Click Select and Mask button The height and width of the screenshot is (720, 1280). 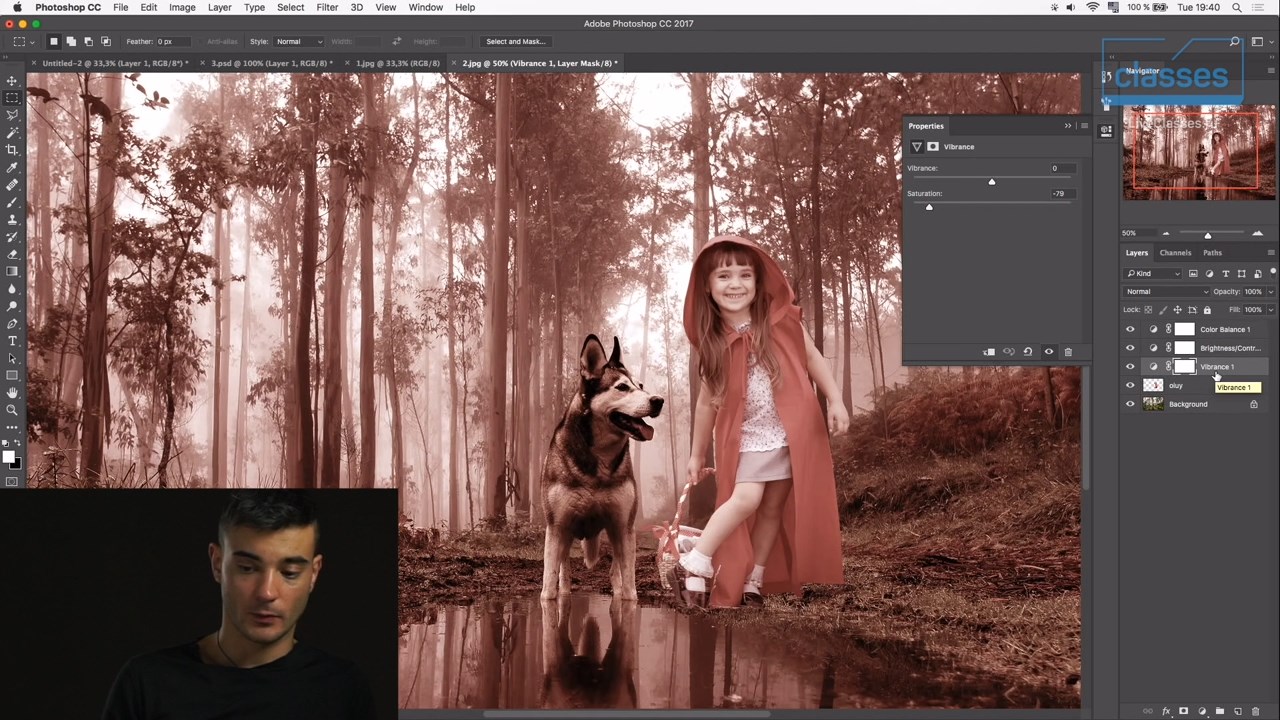pos(515,42)
